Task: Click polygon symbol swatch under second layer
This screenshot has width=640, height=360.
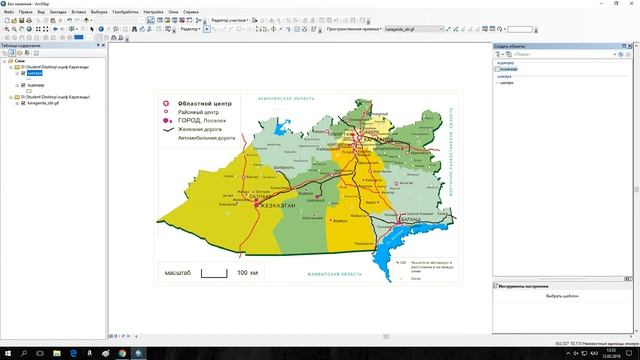Action: pos(29,91)
